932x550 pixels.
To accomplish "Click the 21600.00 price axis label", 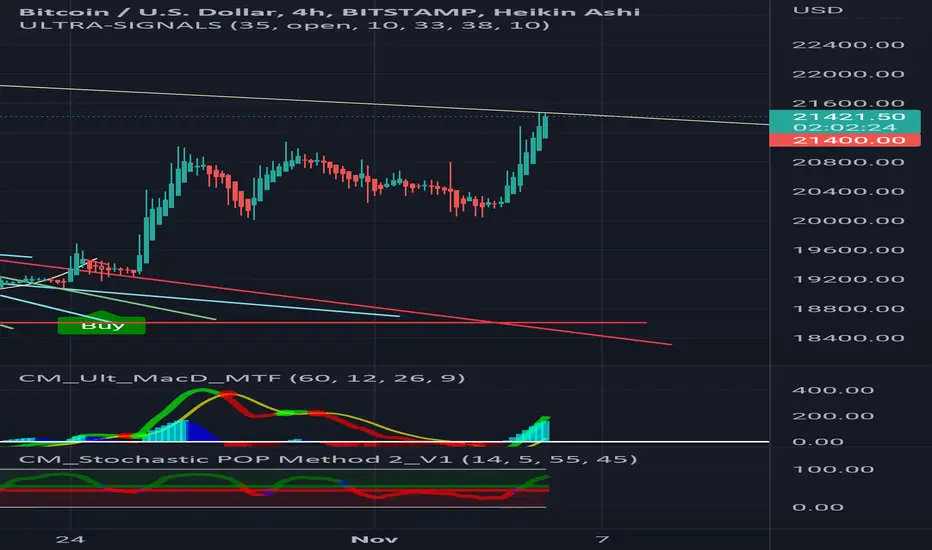I will 849,103.
